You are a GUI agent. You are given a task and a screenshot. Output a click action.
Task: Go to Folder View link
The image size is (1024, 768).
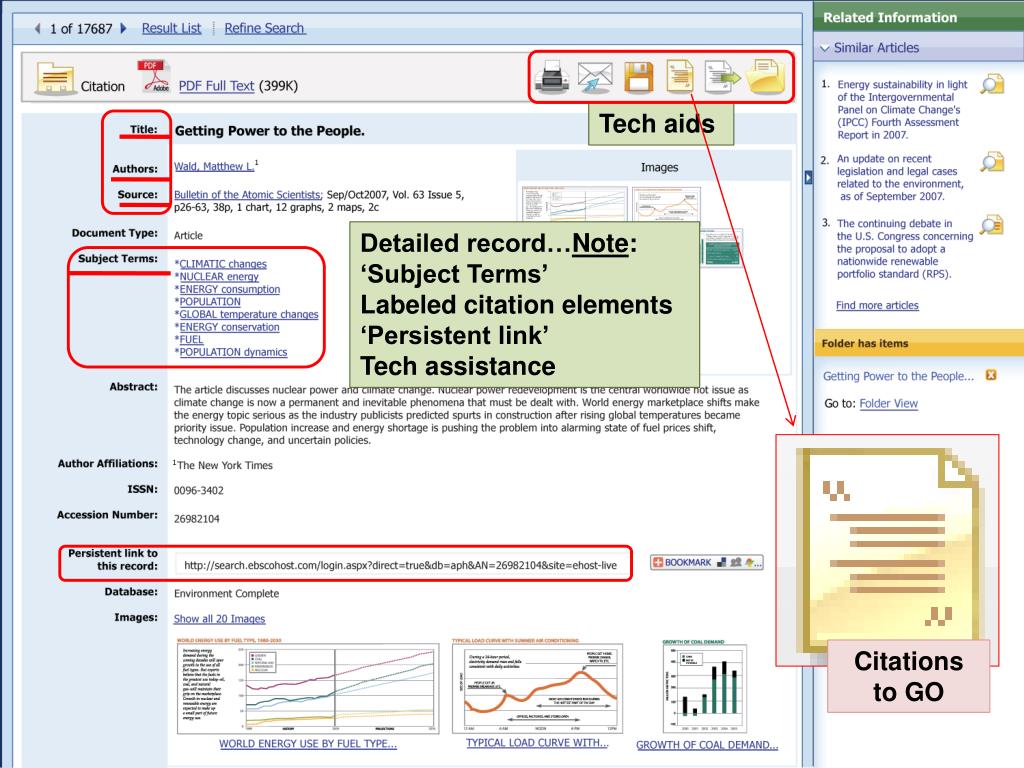pos(888,404)
